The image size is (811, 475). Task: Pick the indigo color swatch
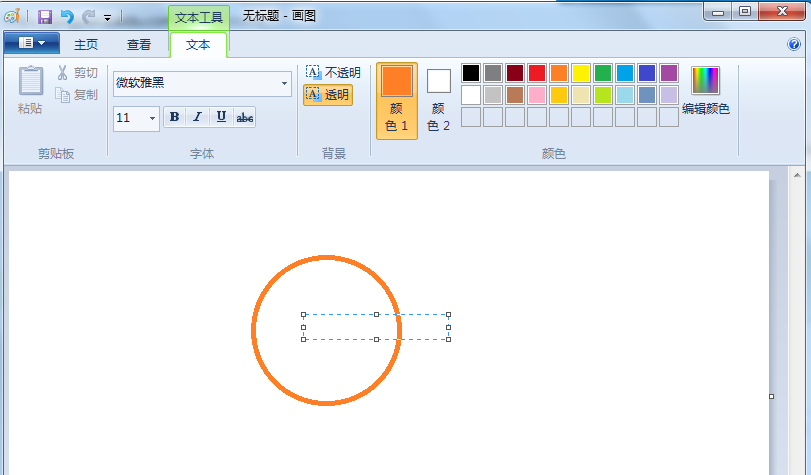(647, 73)
